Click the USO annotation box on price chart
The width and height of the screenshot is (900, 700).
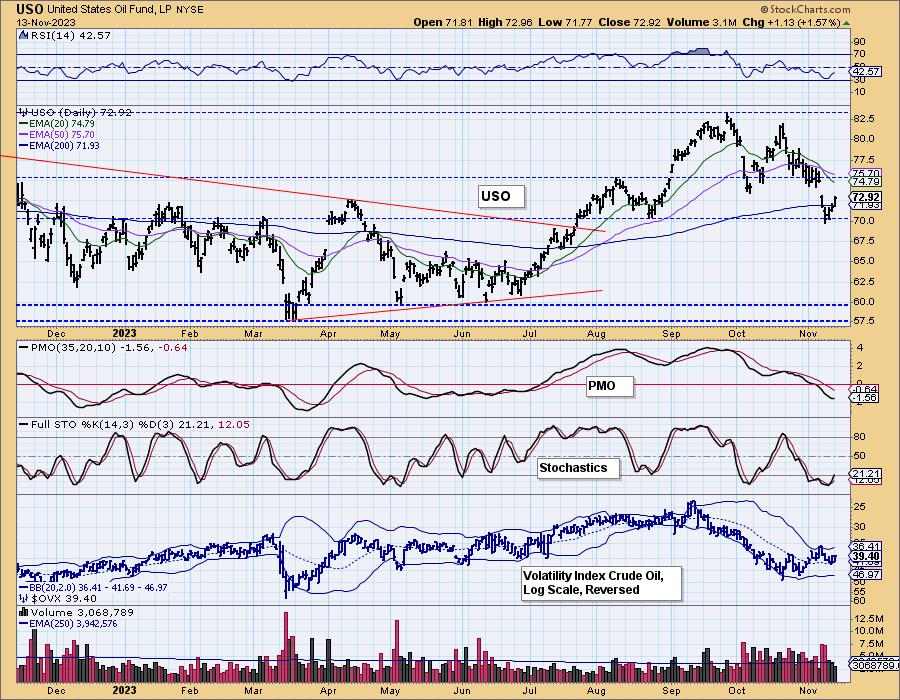[x=502, y=196]
